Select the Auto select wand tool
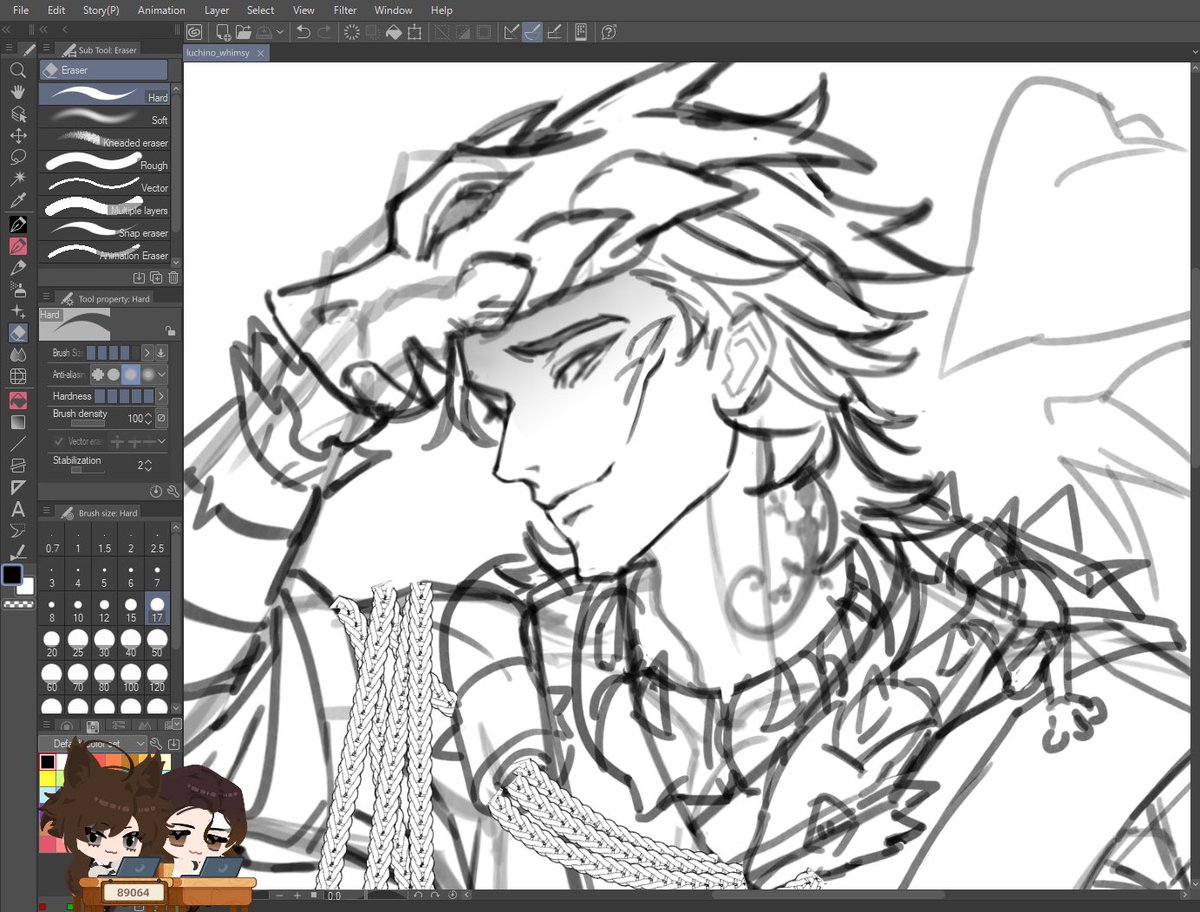 point(17,178)
